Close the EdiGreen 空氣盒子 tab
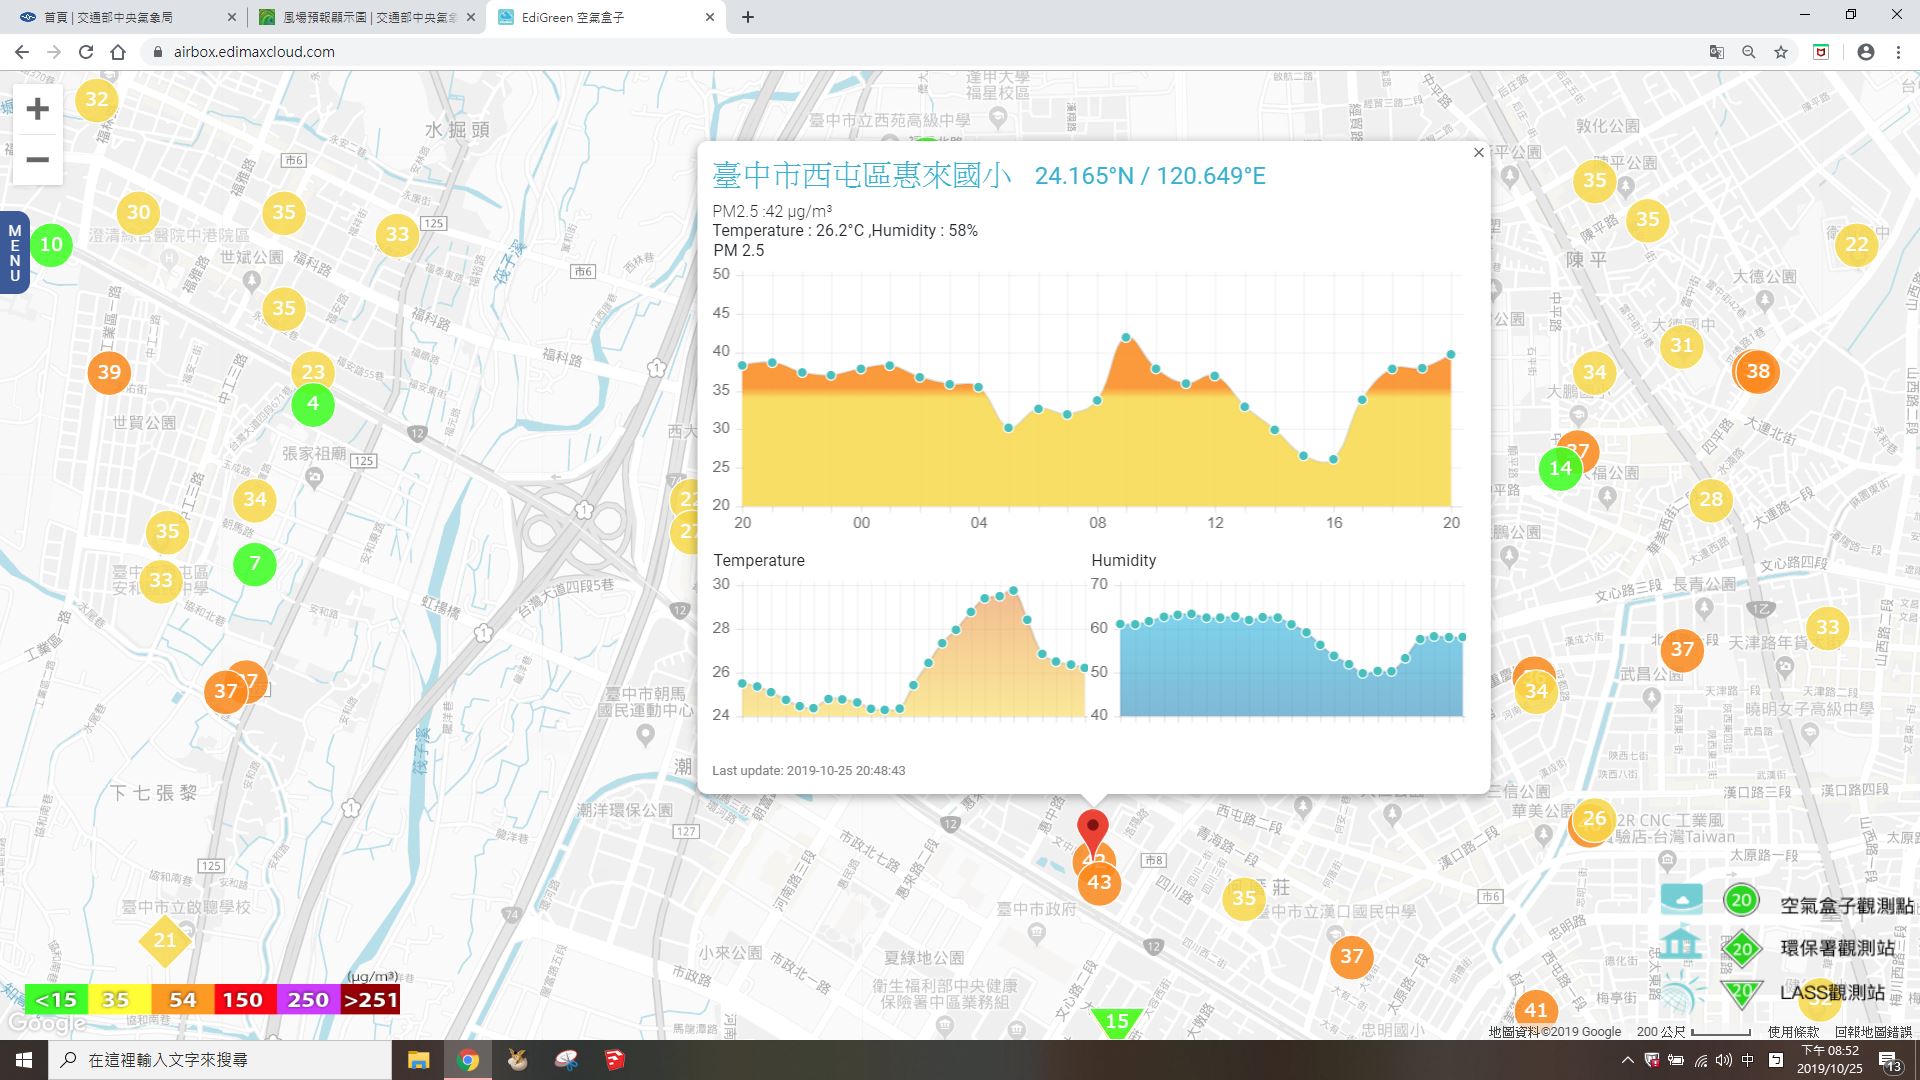 pyautogui.click(x=710, y=17)
